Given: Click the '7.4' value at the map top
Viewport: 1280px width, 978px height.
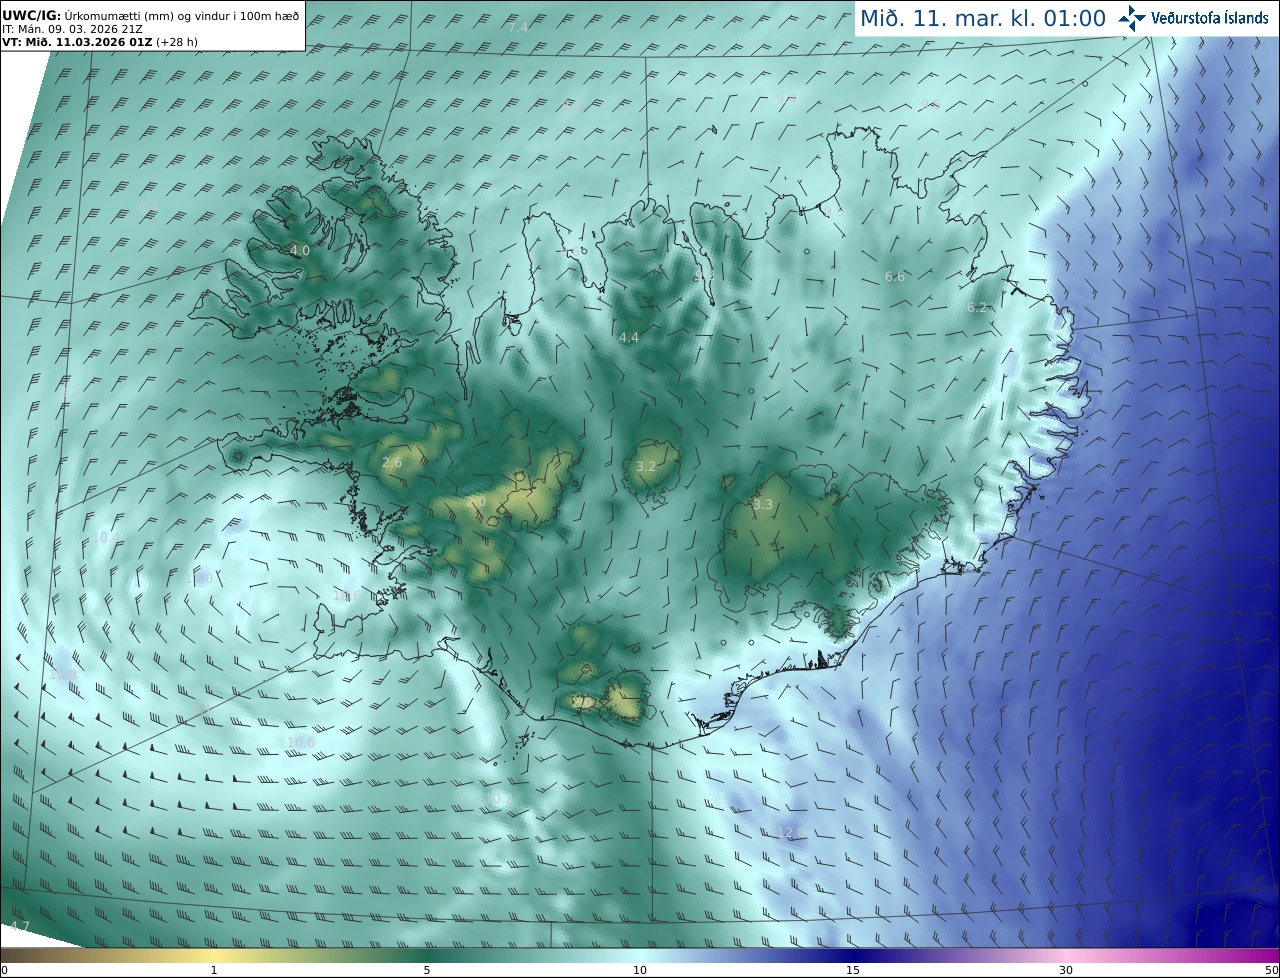Looking at the screenshot, I should pos(518,27).
